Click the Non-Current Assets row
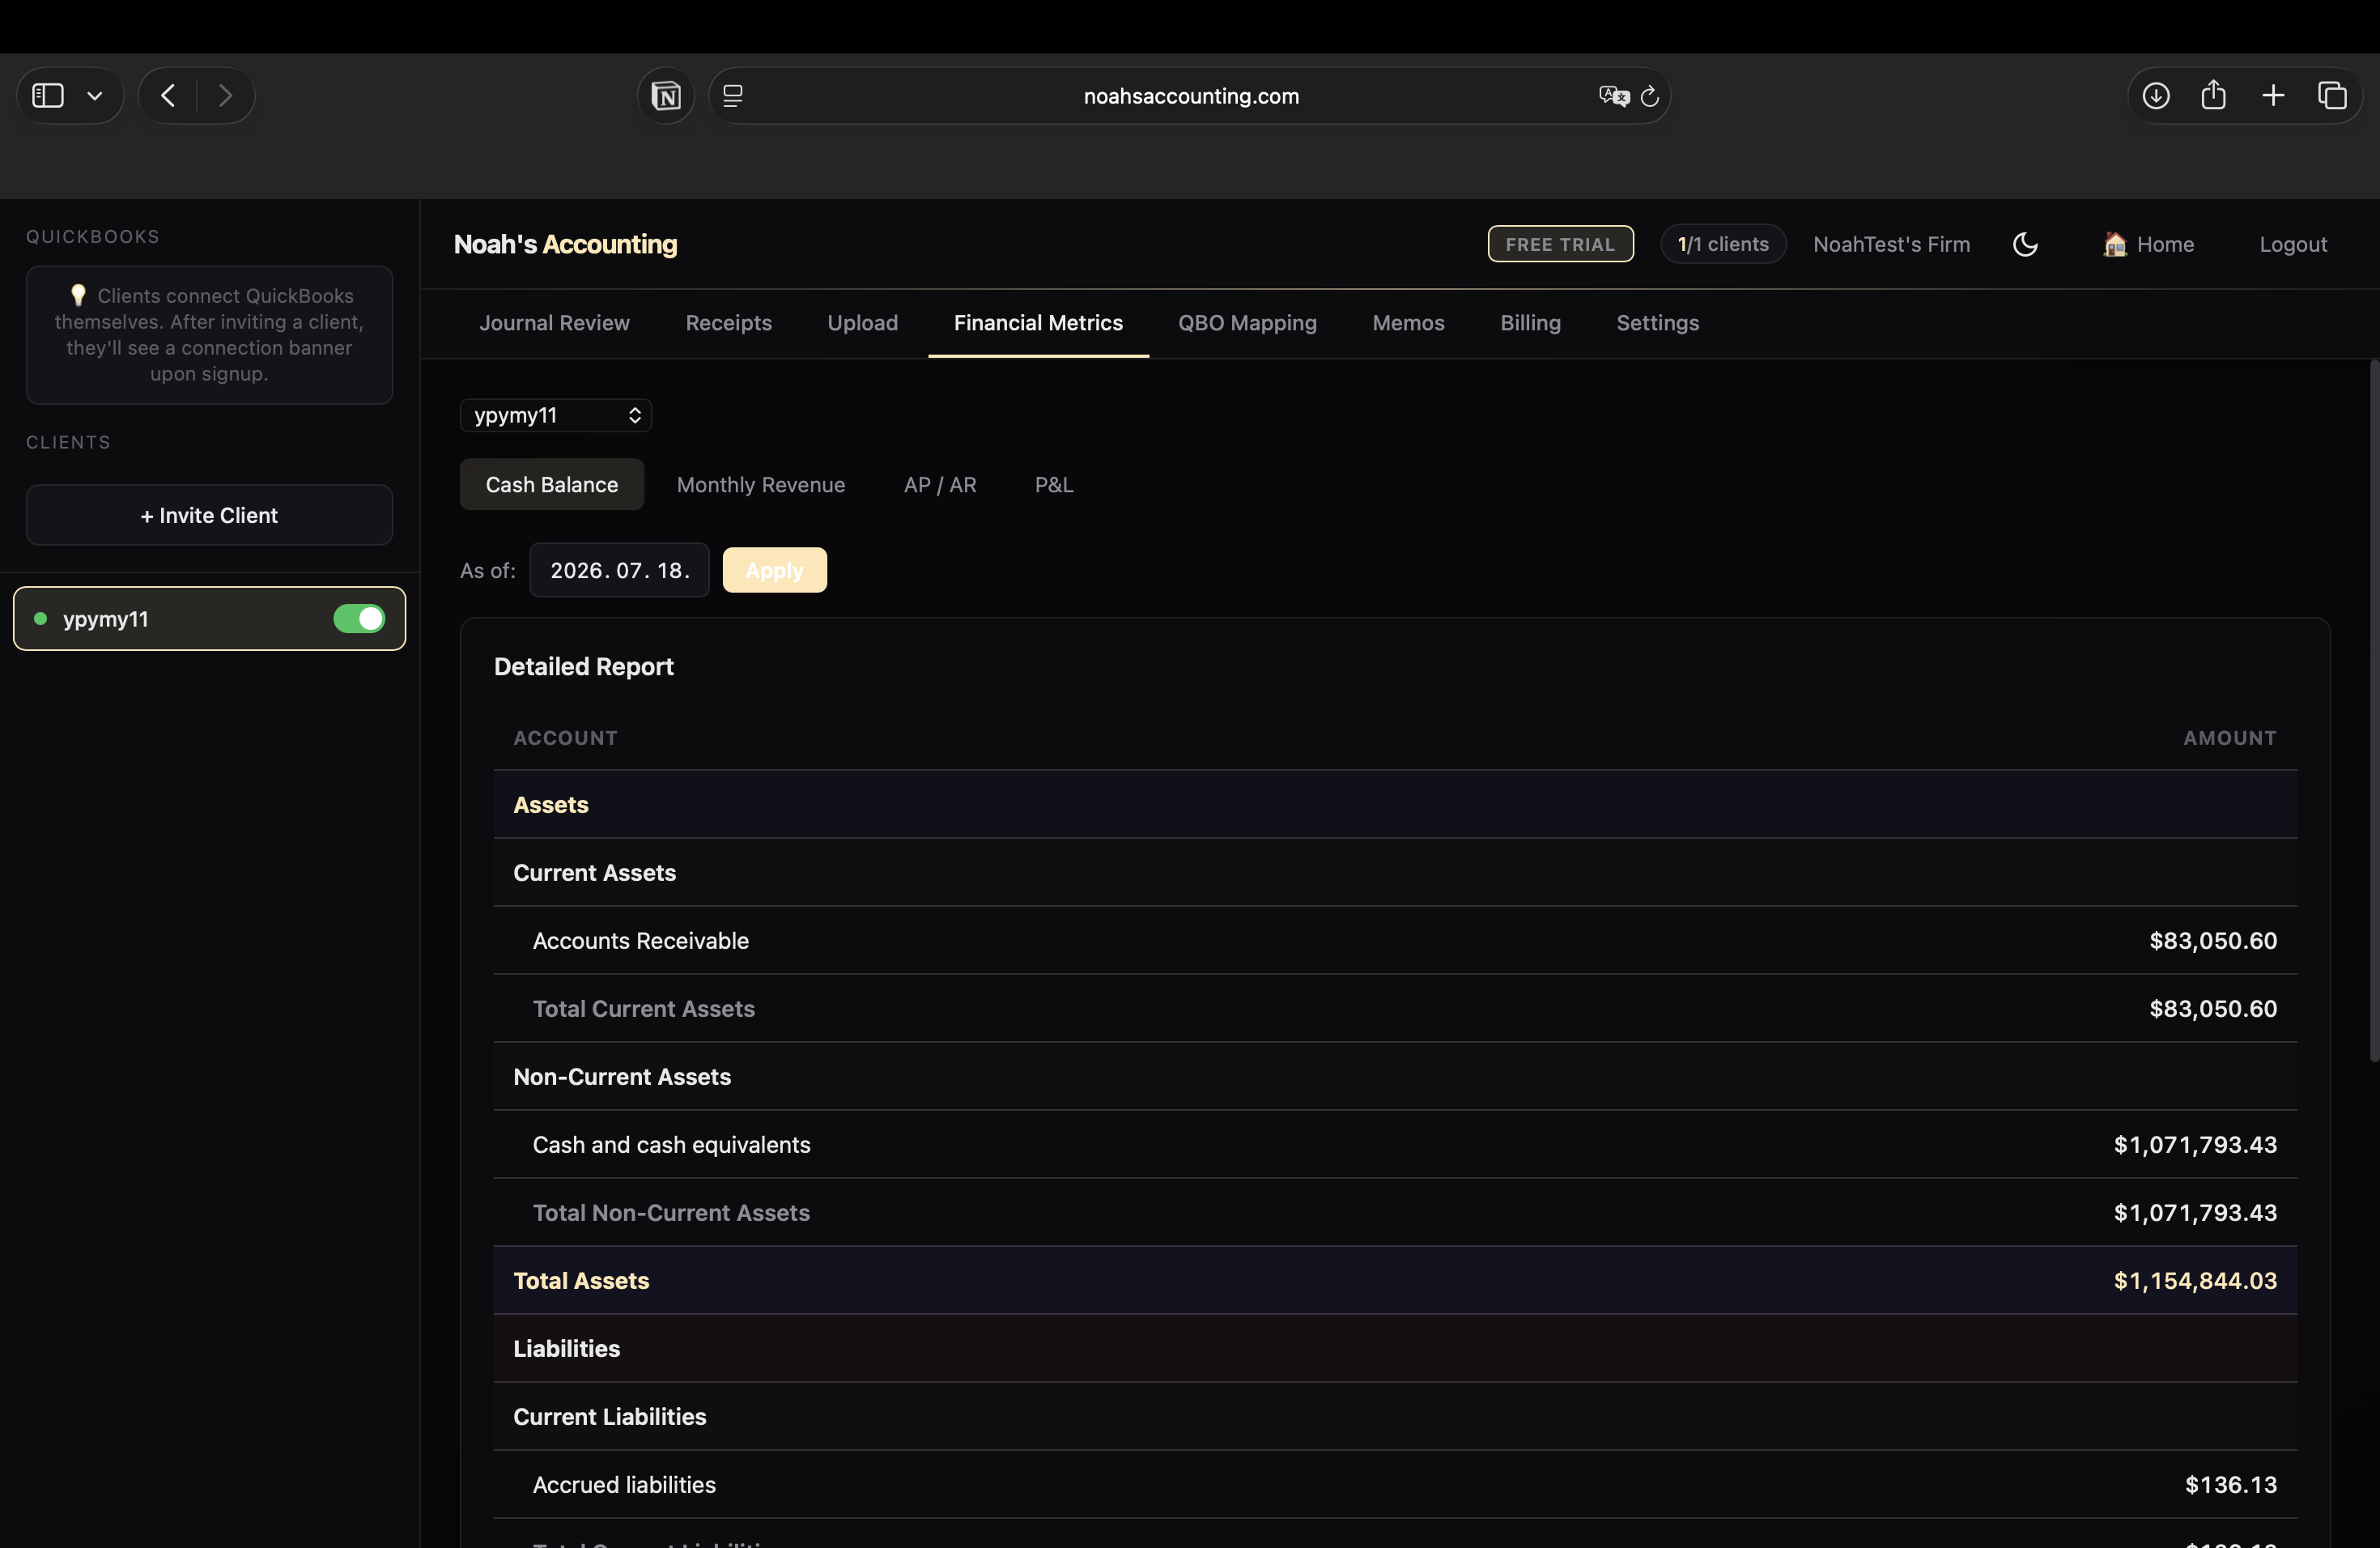The width and height of the screenshot is (2380, 1548). pyautogui.click(x=1395, y=1076)
